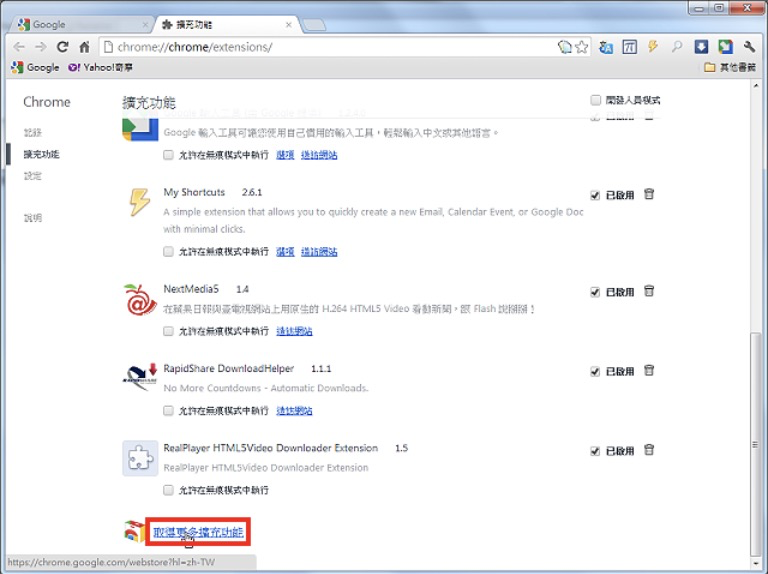This screenshot has width=768, height=574.
Task: Click the browser forward arrow
Action: coord(41,47)
